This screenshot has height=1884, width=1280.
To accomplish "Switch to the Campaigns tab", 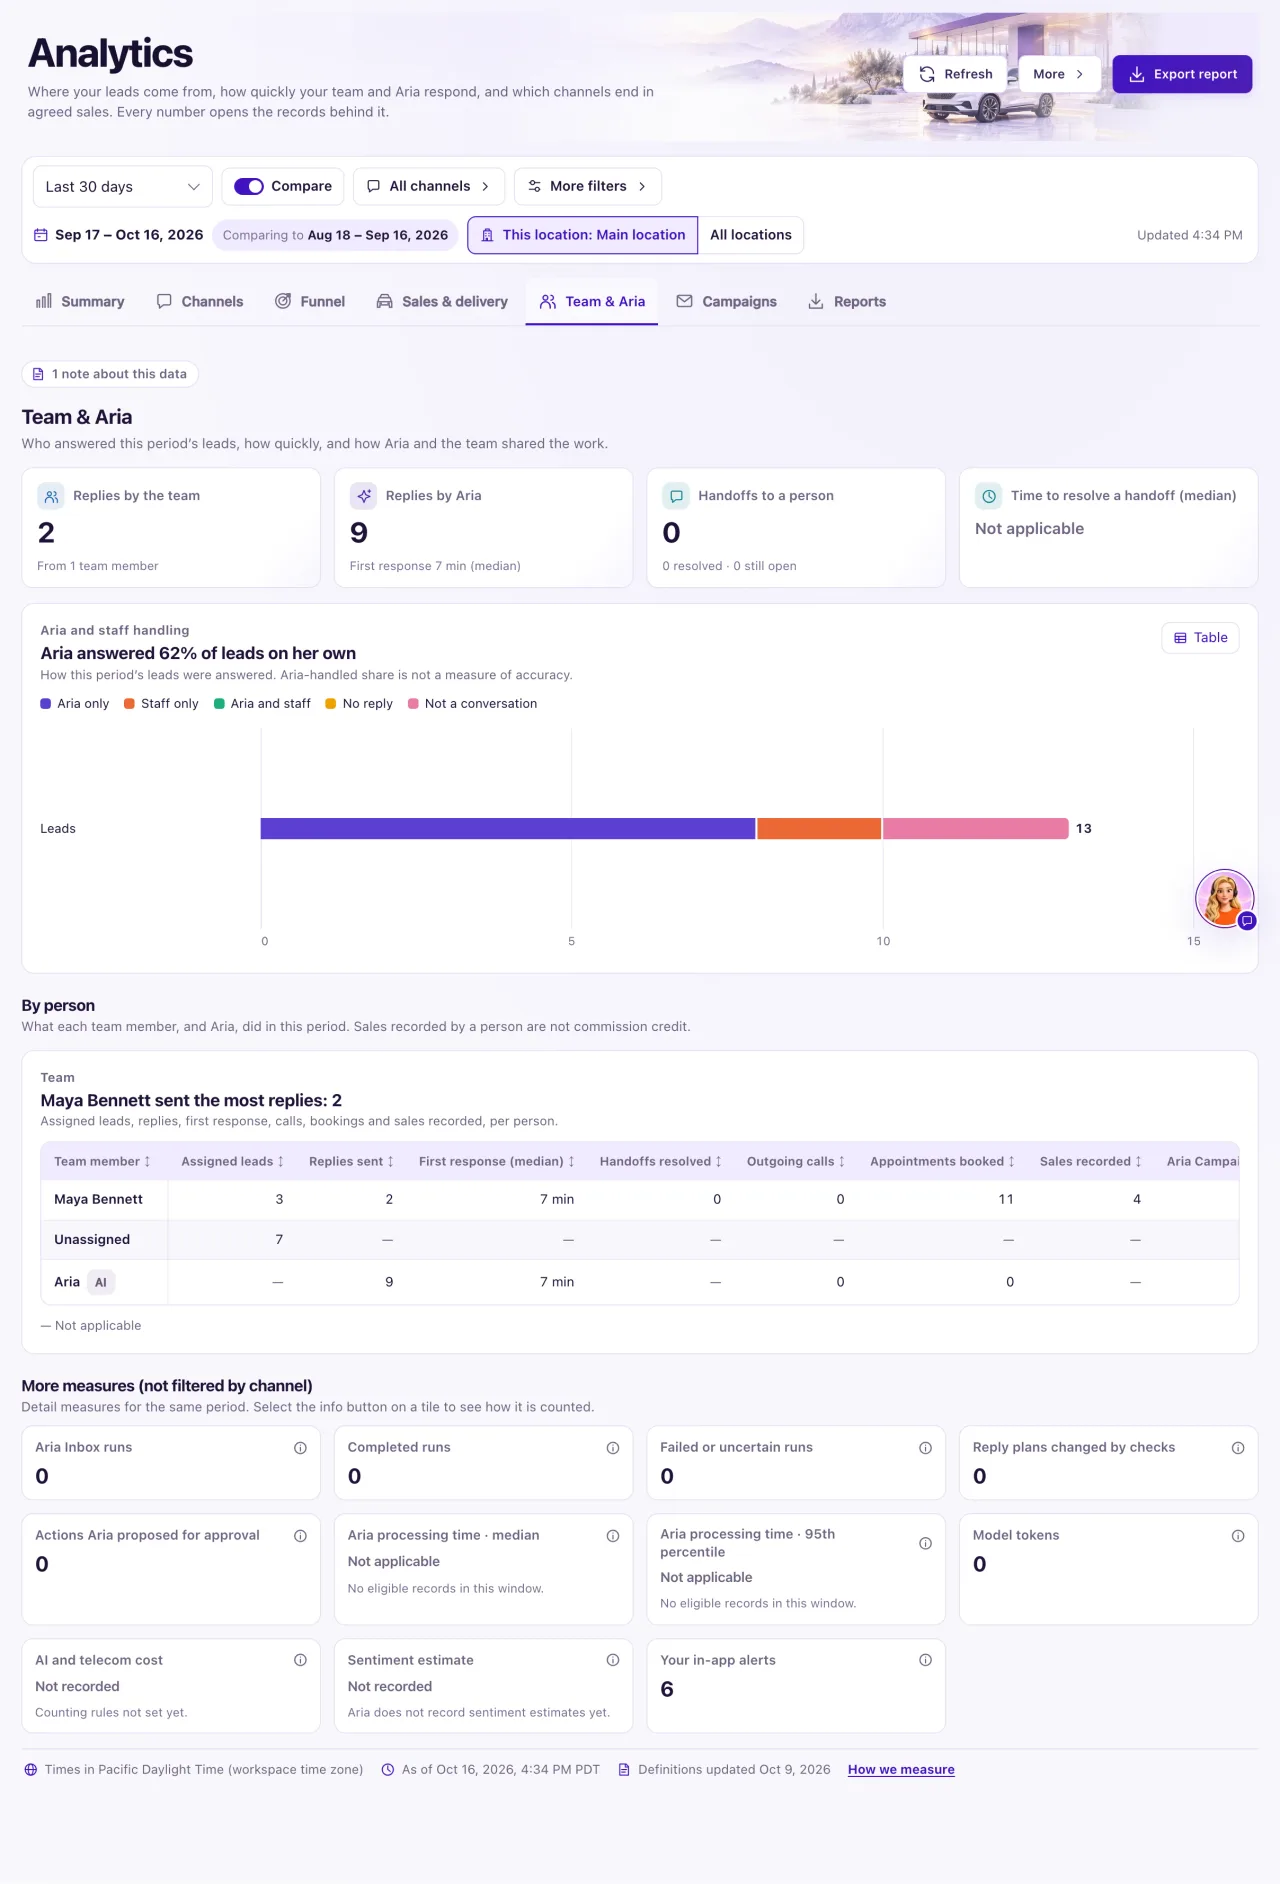I will pyautogui.click(x=727, y=301).
